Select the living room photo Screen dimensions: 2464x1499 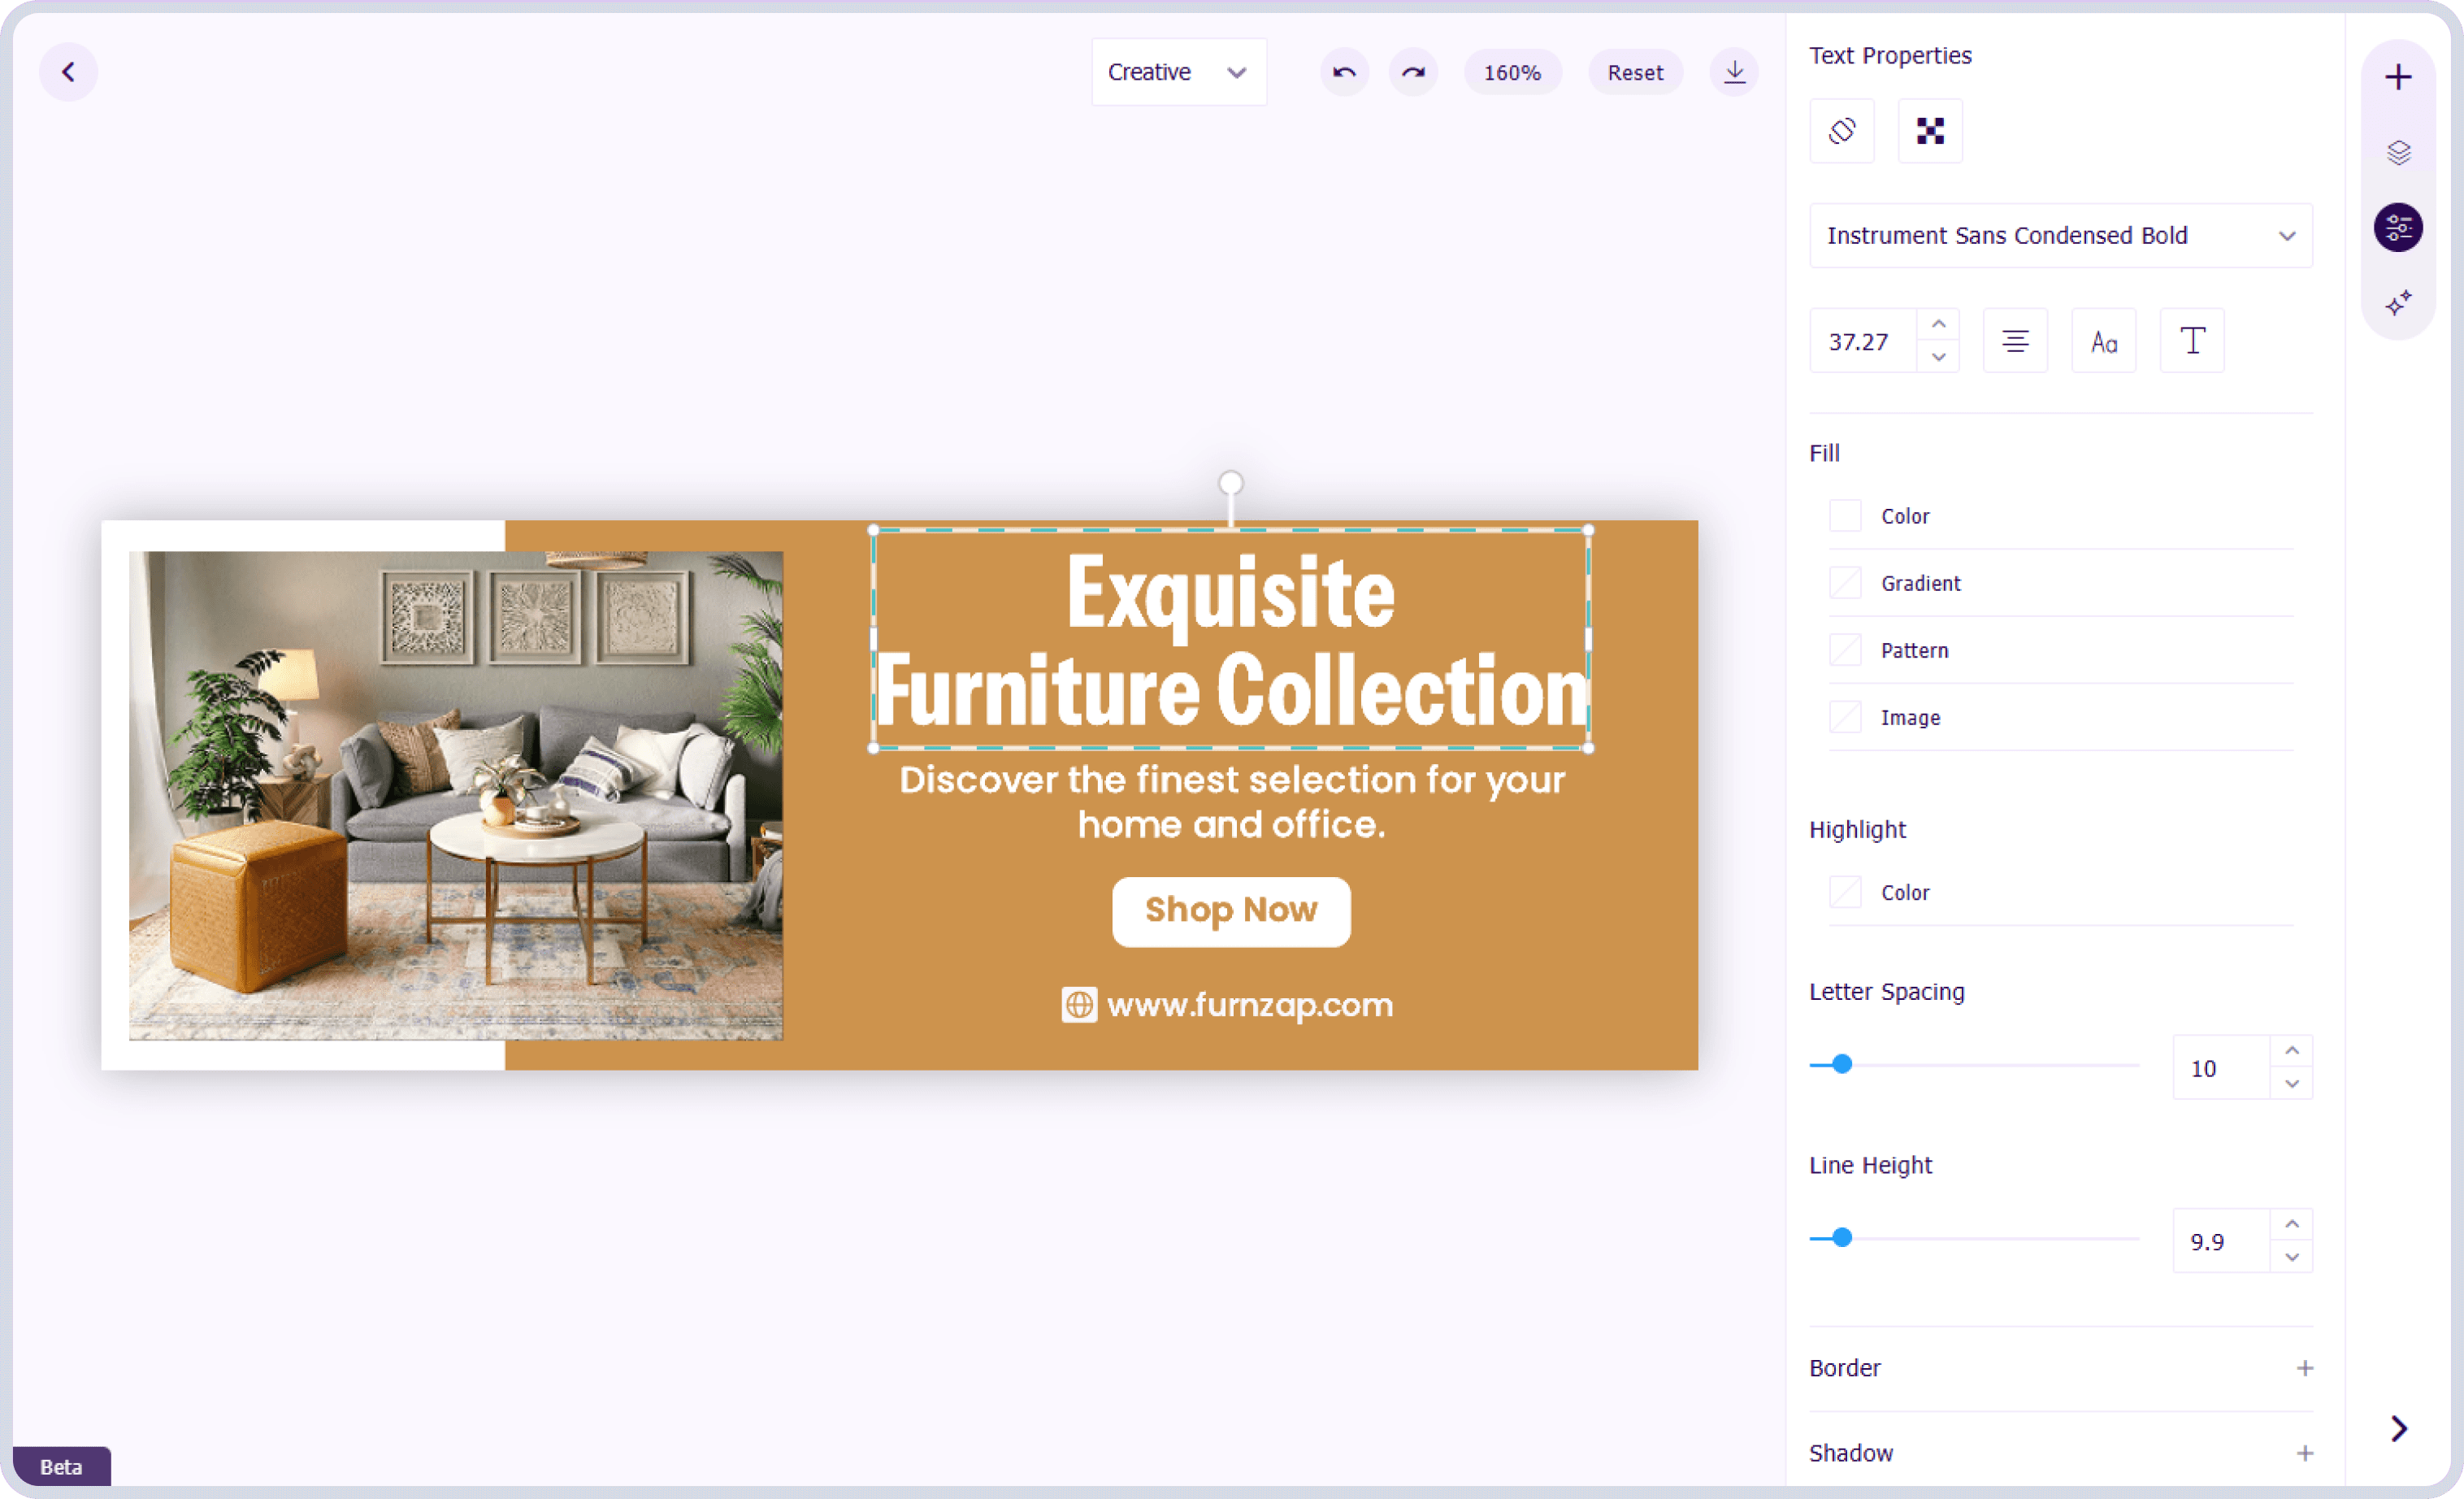tap(456, 796)
